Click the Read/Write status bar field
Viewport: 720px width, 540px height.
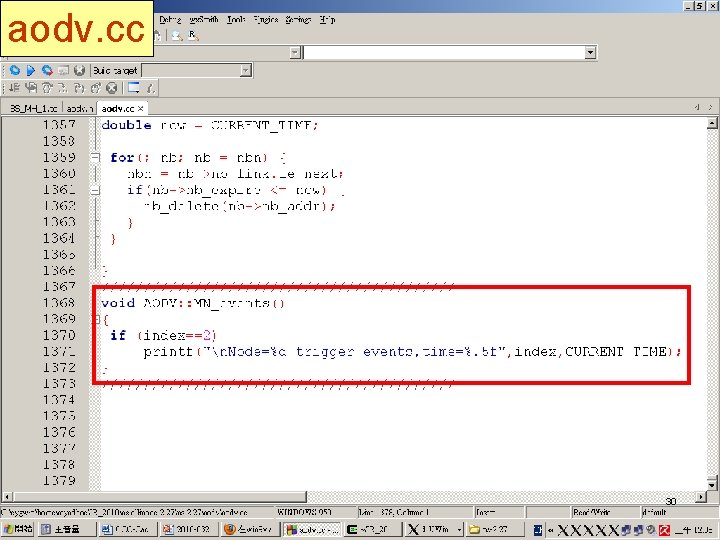[605, 512]
